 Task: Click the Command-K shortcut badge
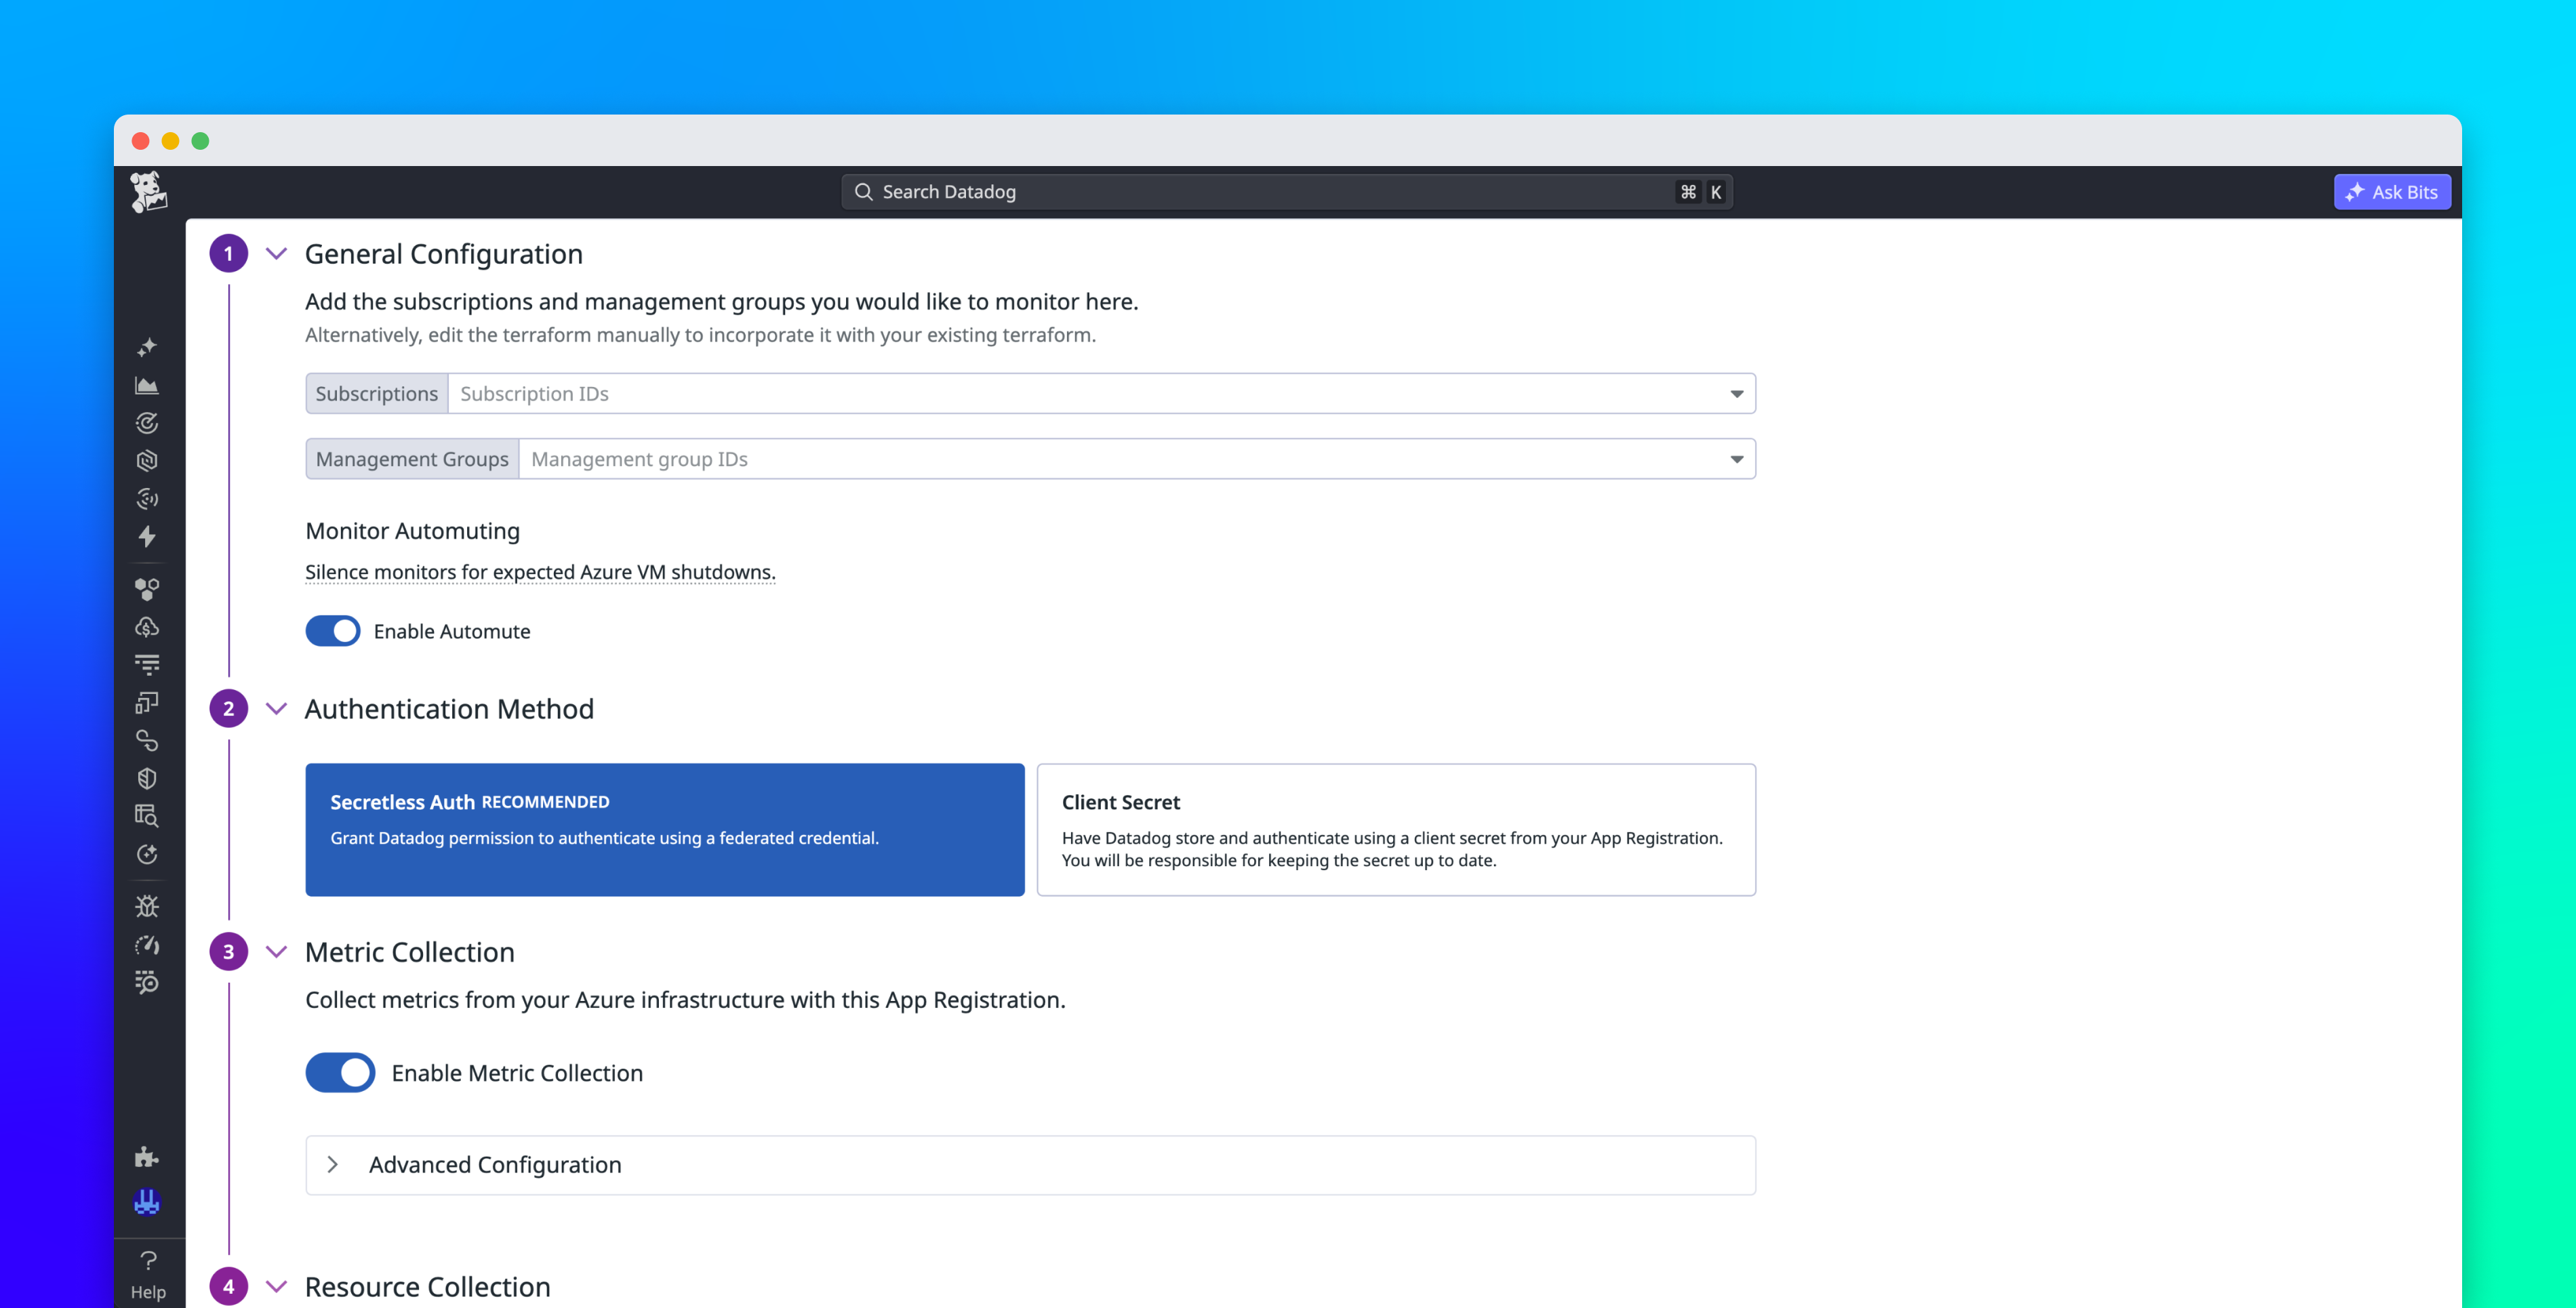(1701, 192)
